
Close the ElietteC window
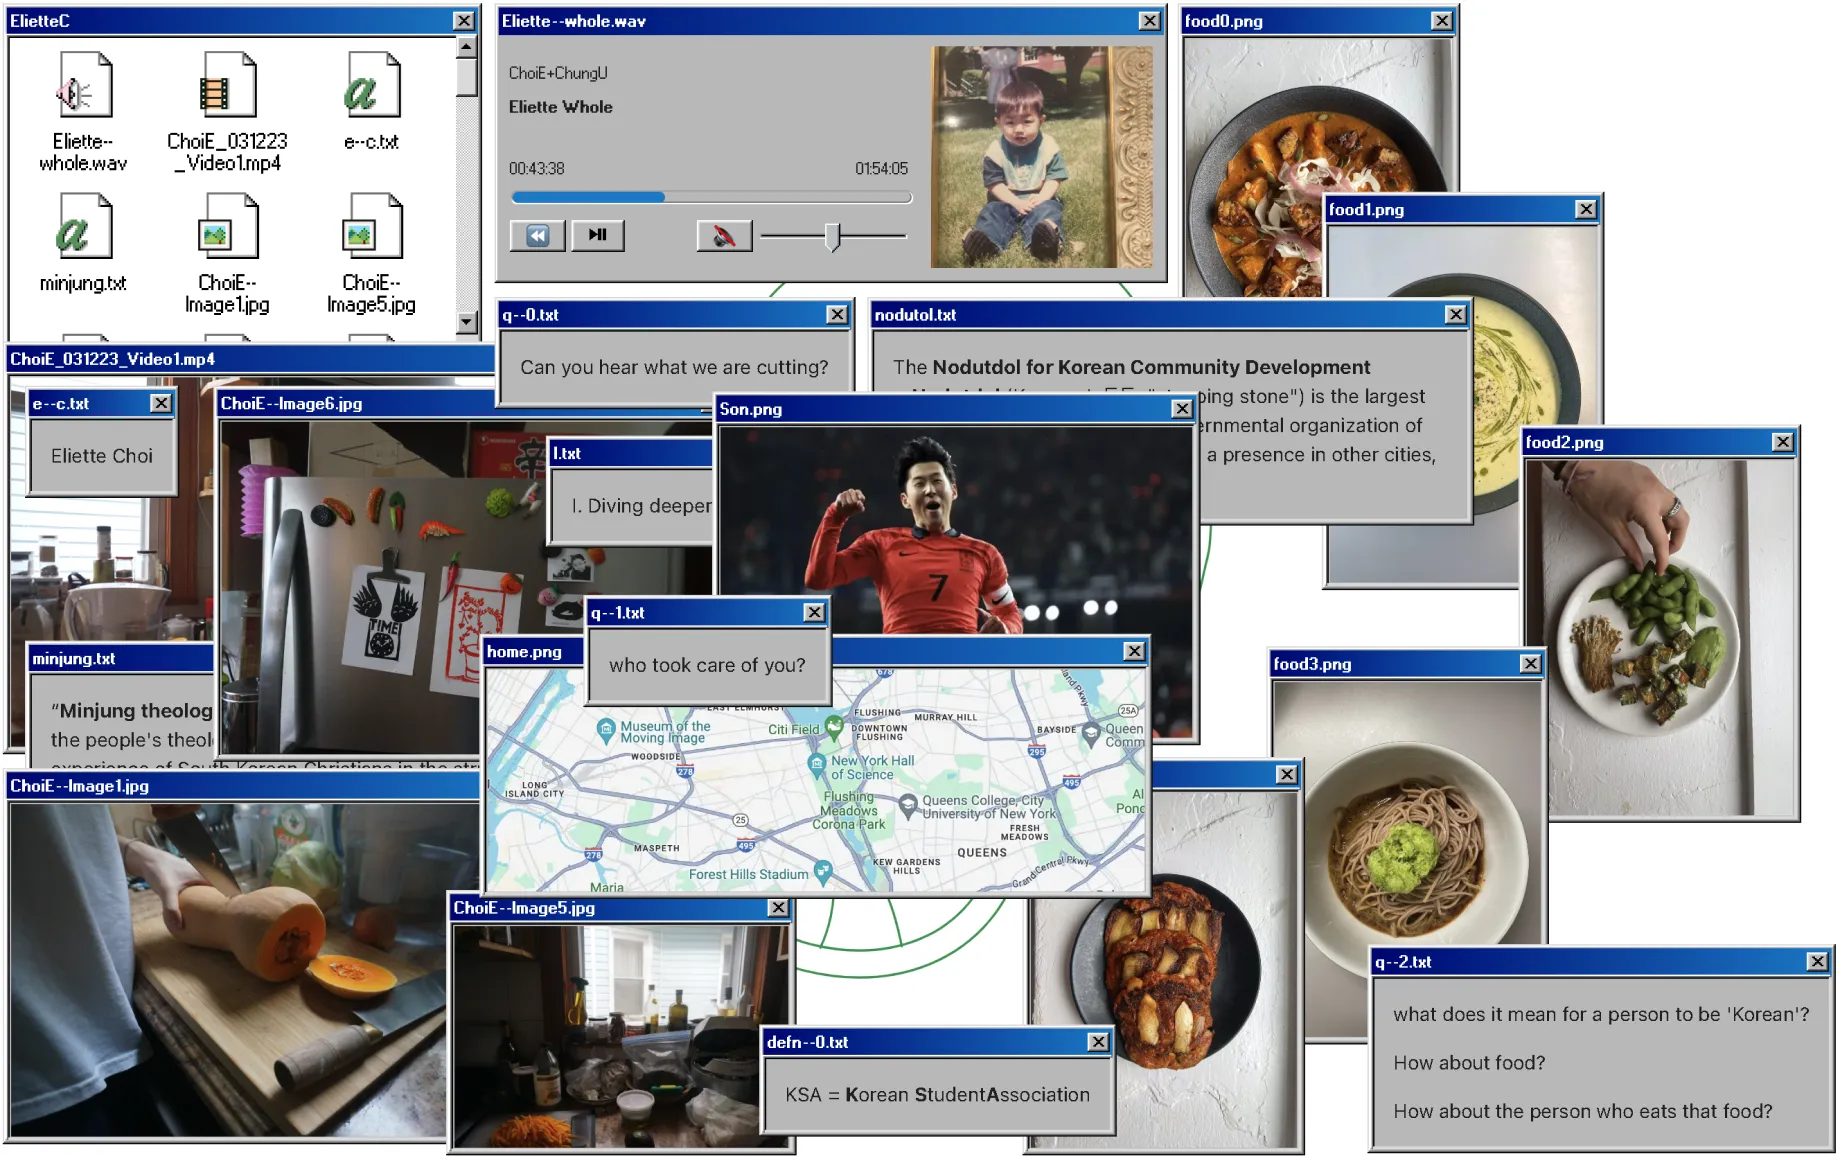pyautogui.click(x=464, y=21)
